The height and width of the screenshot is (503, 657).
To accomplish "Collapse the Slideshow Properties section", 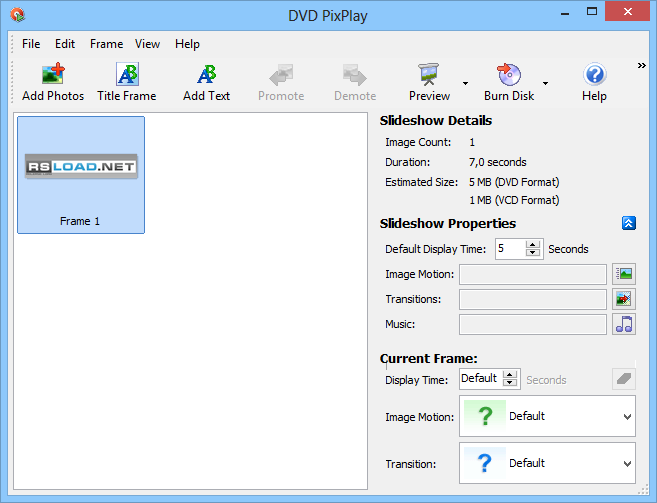I will pyautogui.click(x=629, y=223).
